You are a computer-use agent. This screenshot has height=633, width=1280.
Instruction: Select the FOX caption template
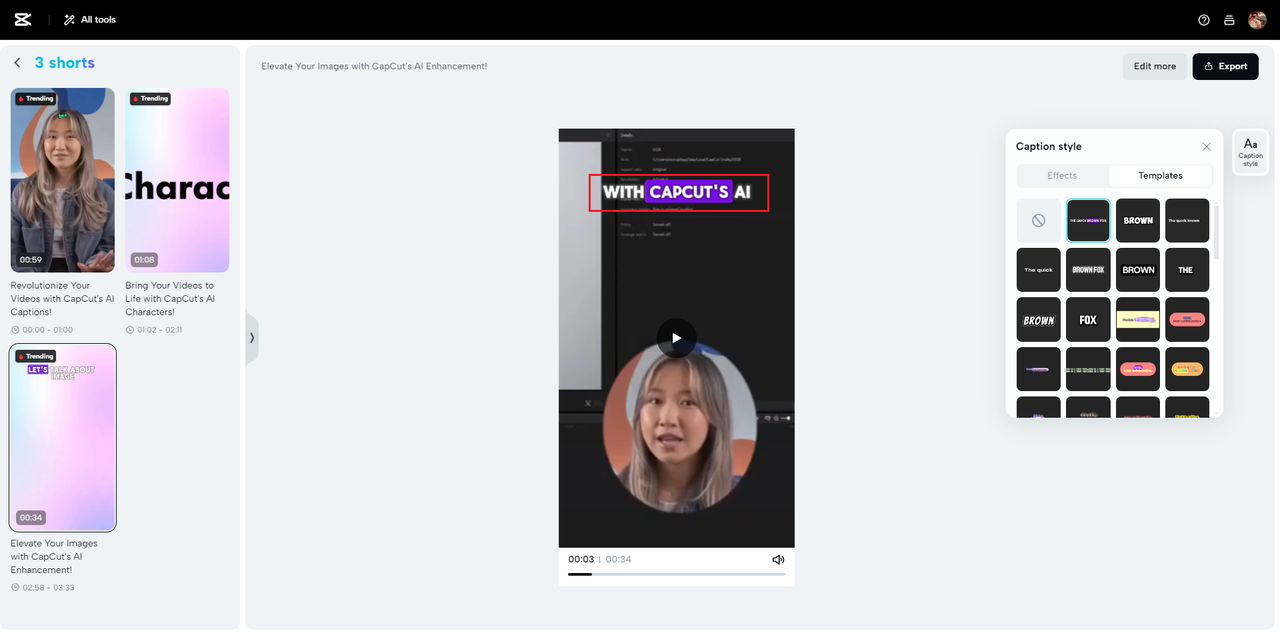tap(1088, 320)
